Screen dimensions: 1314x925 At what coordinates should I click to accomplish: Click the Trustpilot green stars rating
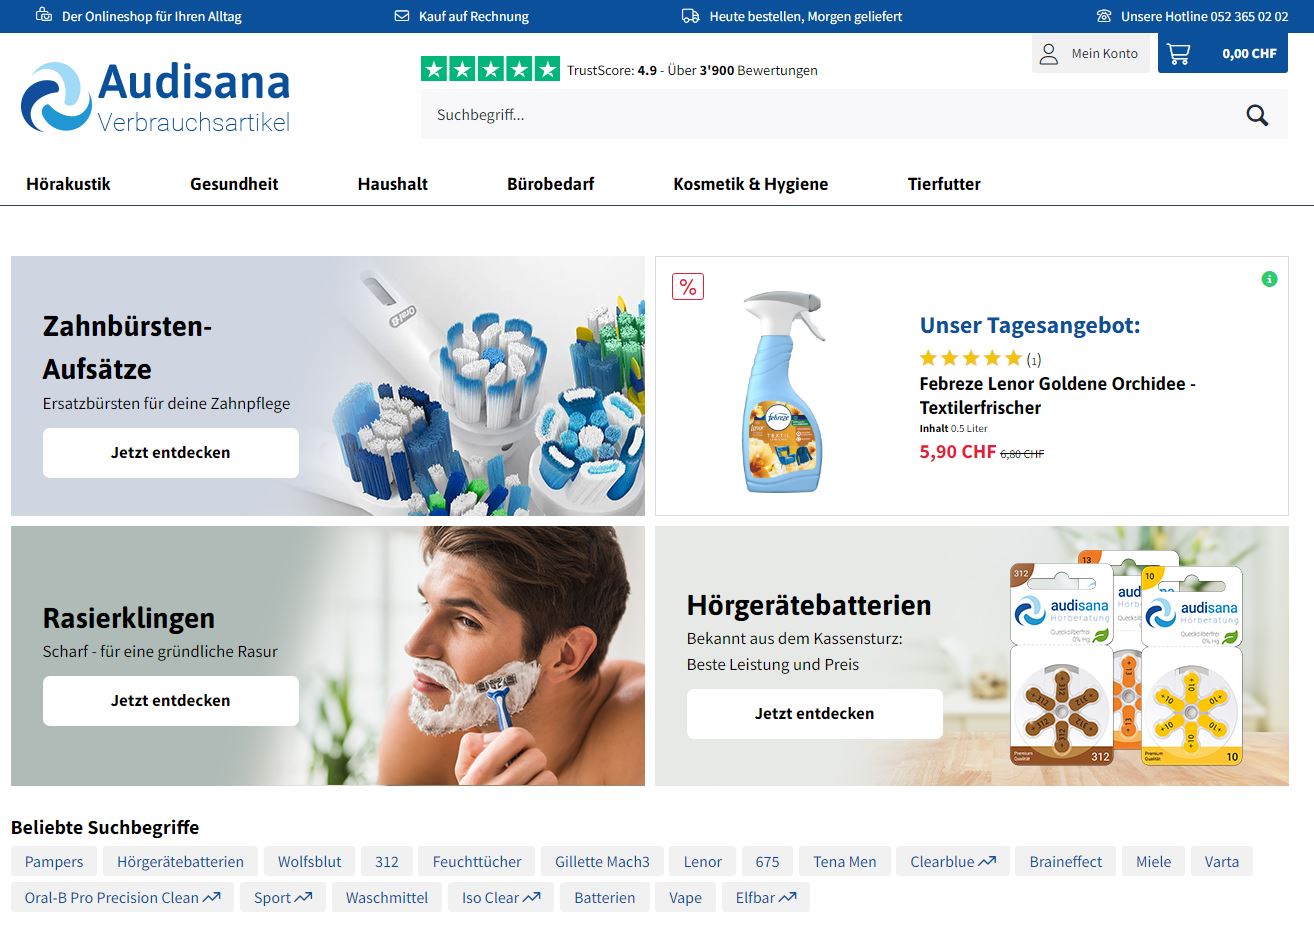coord(490,69)
